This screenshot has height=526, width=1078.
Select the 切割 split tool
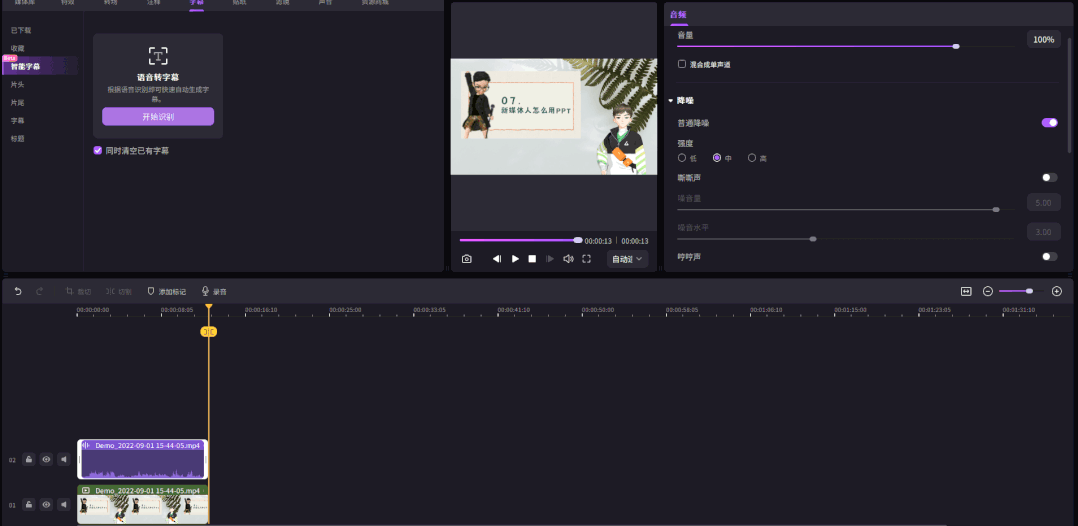coord(118,292)
